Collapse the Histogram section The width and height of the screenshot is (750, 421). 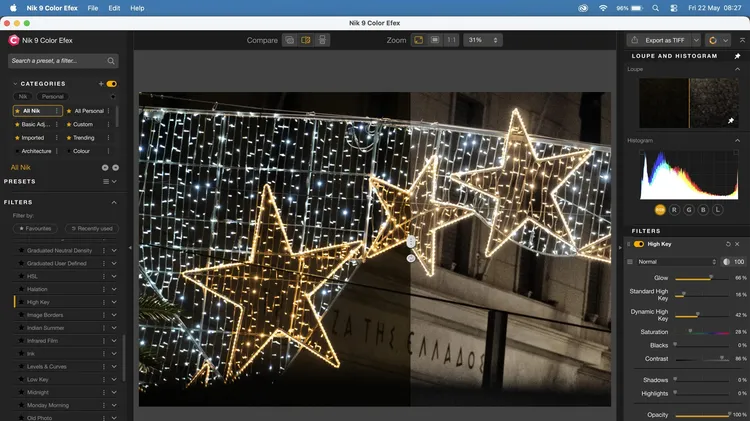737,141
